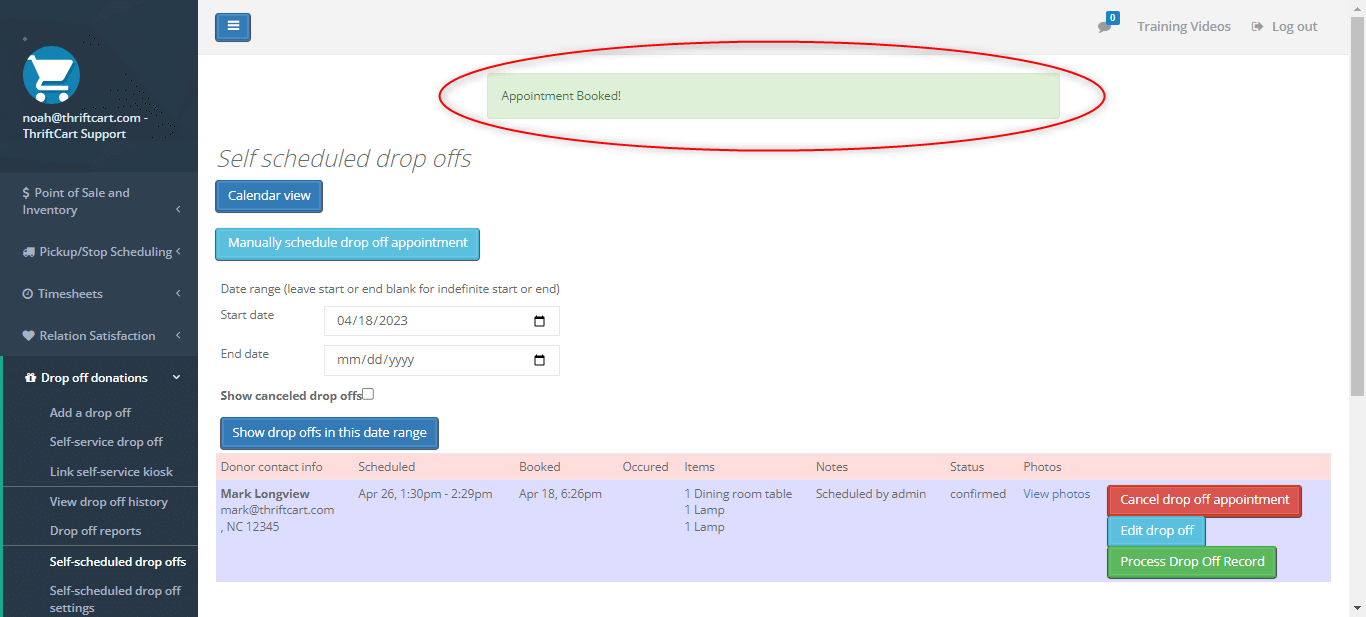The width and height of the screenshot is (1366, 617).
Task: Click the Notes column header
Action: click(x=832, y=467)
